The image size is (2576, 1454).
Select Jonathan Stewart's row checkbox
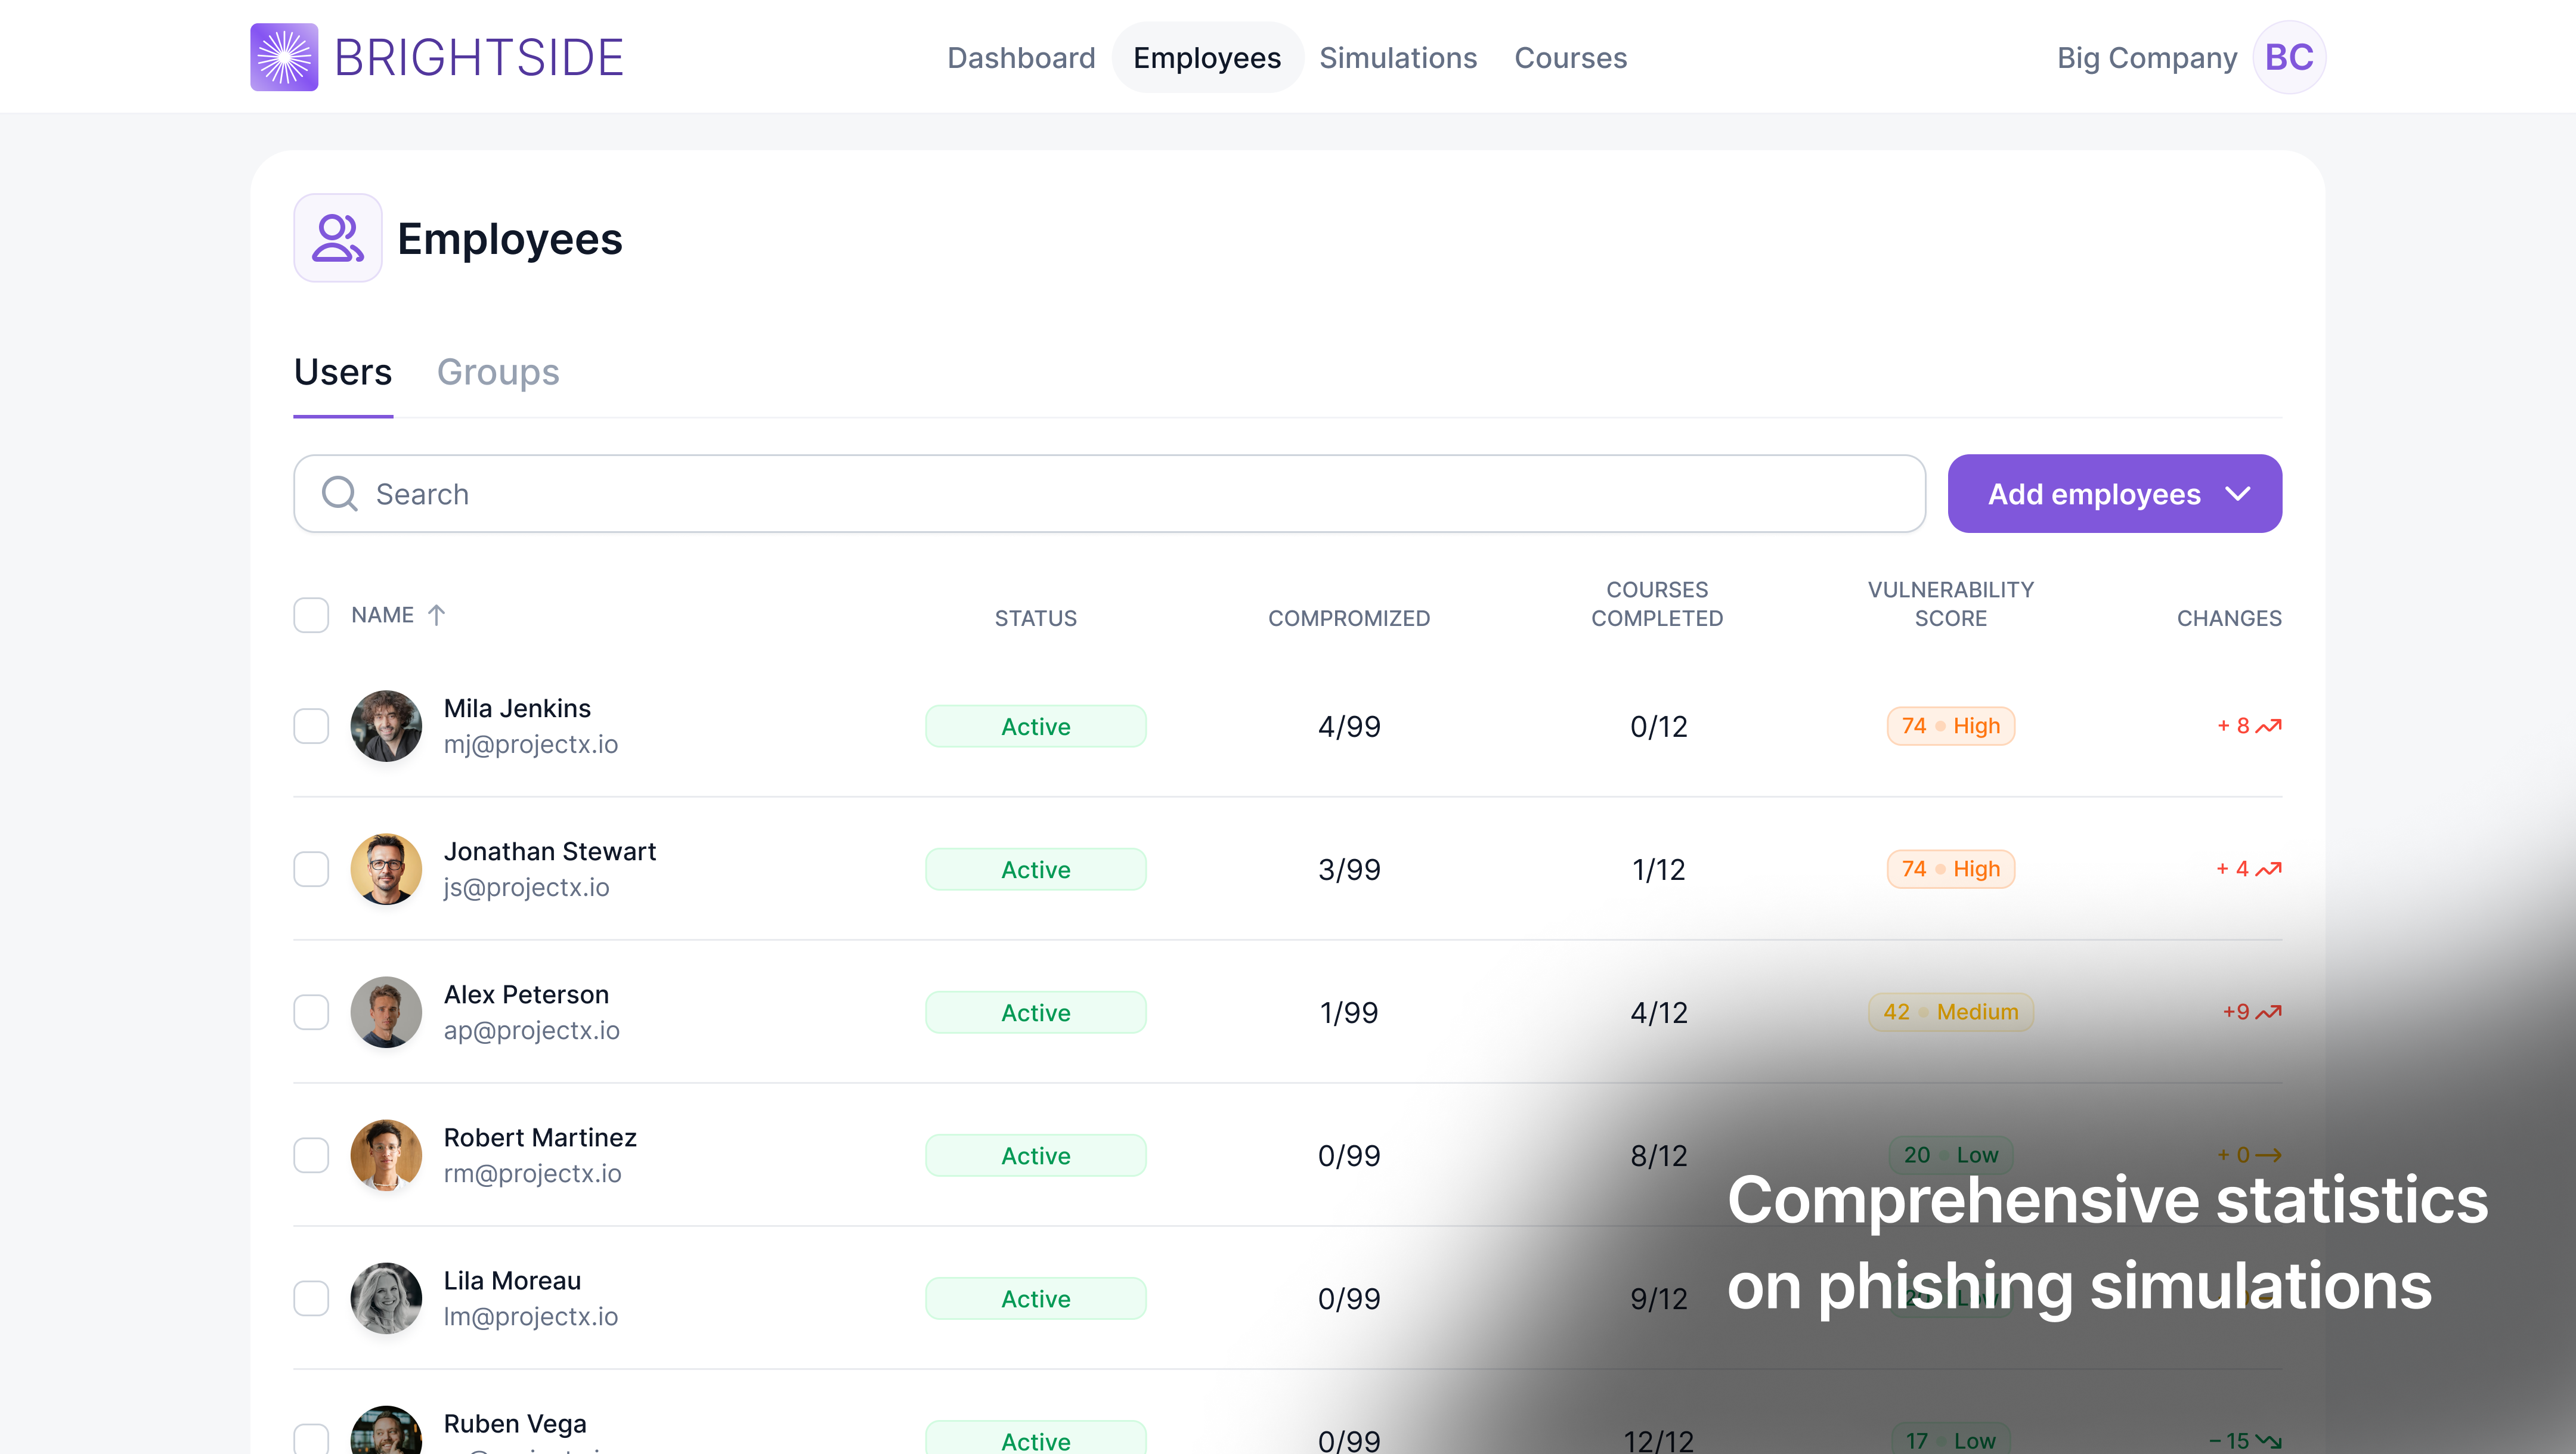[311, 869]
